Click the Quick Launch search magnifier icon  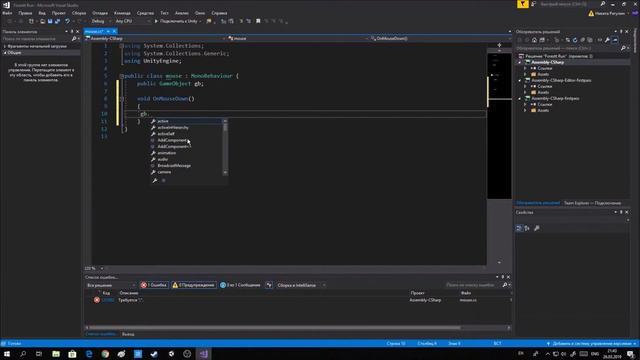point(603,4)
